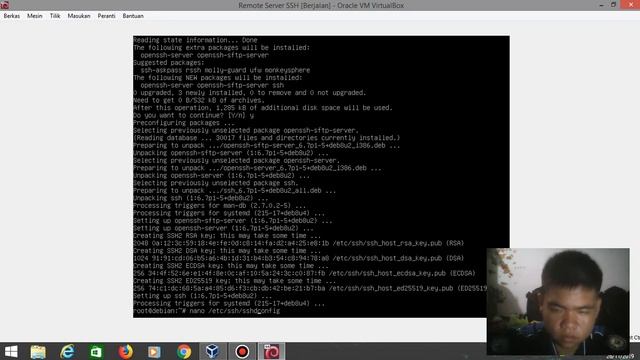This screenshot has width=640, height=360.
Task: Open the Mesin menu
Action: (35, 16)
